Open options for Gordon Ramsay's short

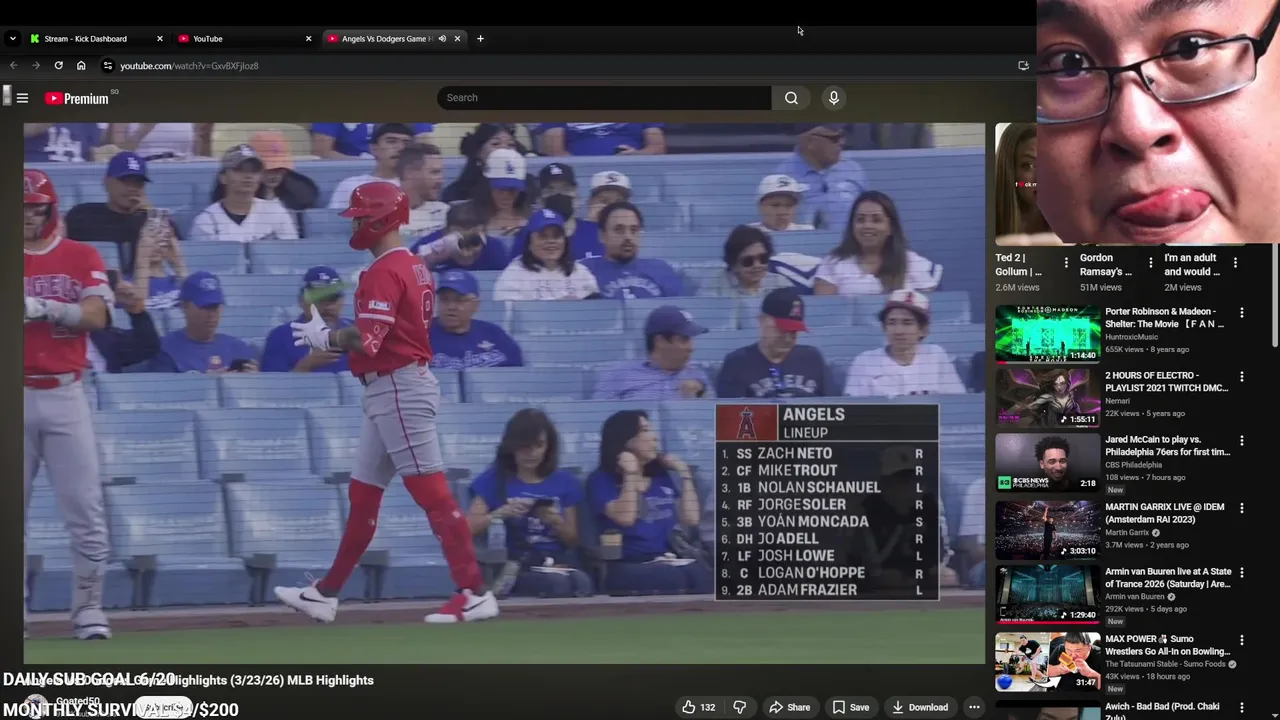click(x=1150, y=263)
